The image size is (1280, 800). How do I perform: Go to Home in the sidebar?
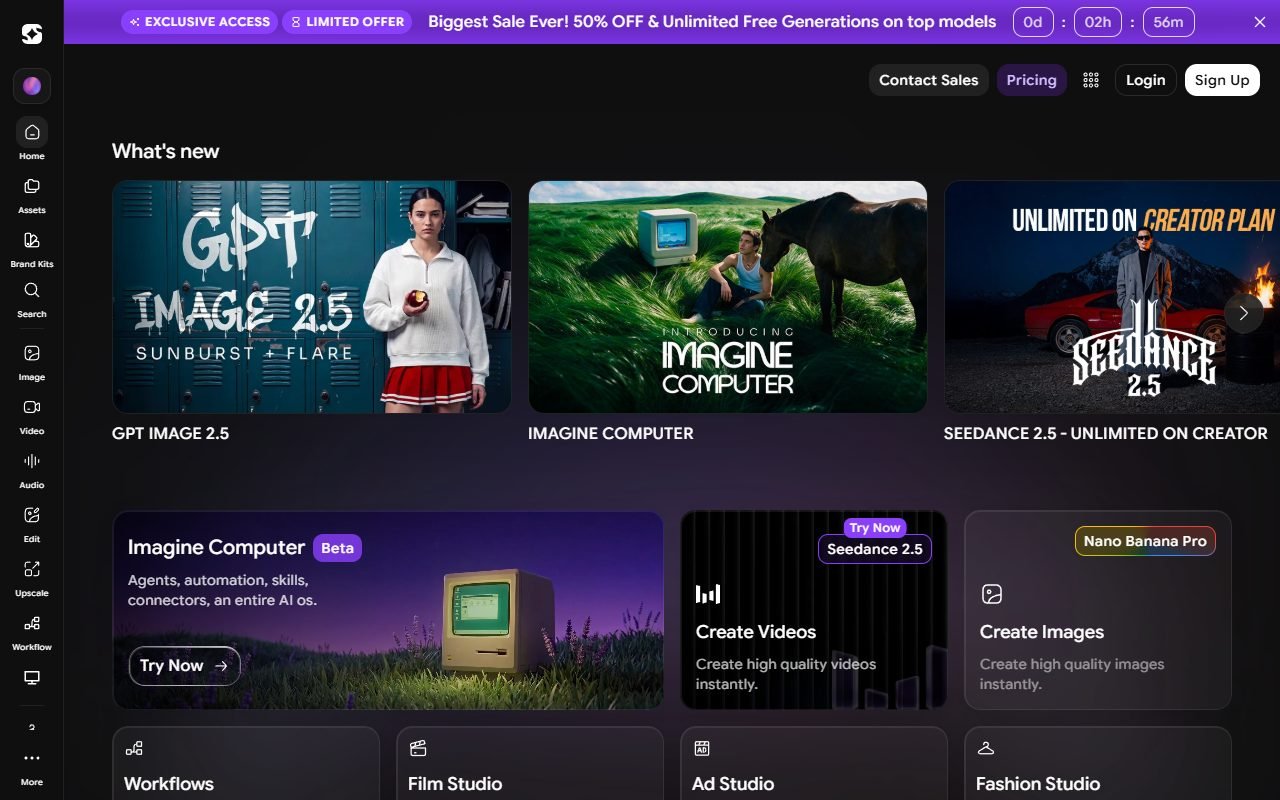[32, 139]
